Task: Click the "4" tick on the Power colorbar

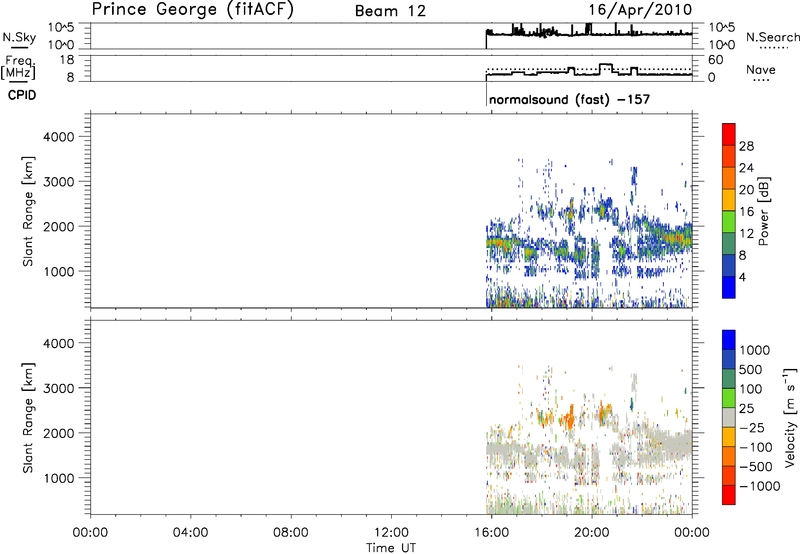Action: [742, 277]
